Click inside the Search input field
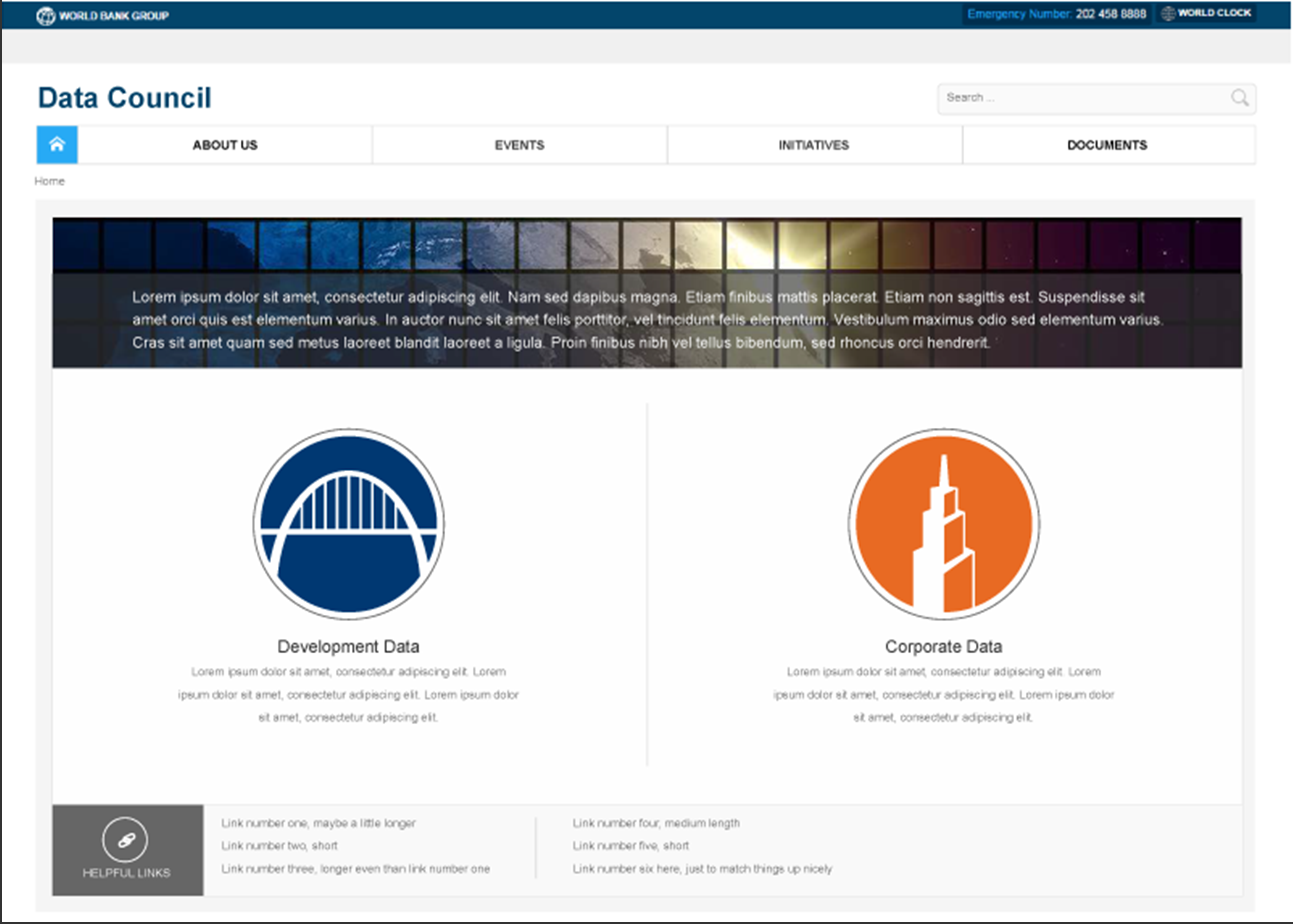 pyautogui.click(x=1080, y=98)
